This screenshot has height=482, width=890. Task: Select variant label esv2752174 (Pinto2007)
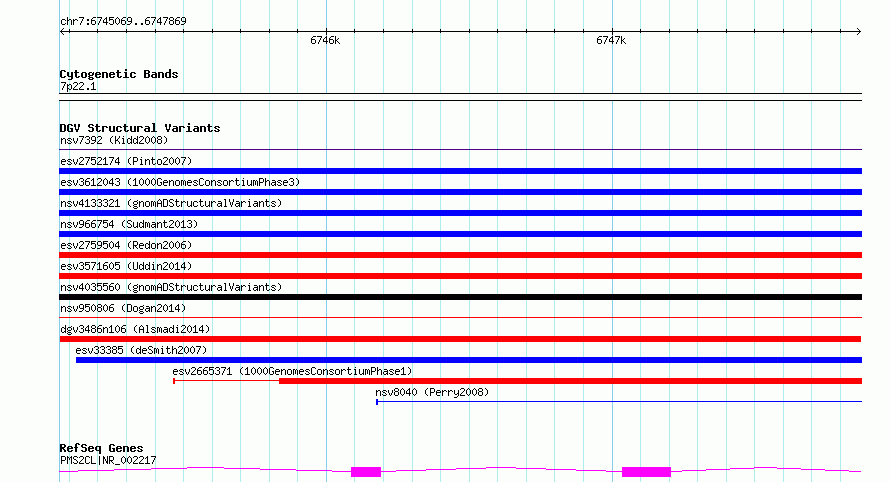(126, 161)
